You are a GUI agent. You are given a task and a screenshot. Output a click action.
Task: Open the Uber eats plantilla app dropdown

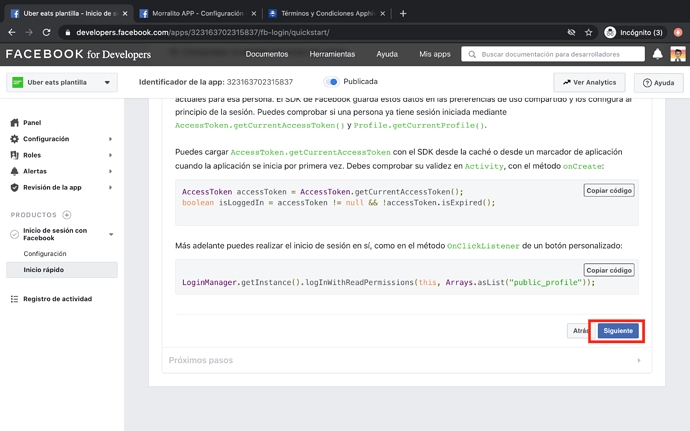pos(62,82)
